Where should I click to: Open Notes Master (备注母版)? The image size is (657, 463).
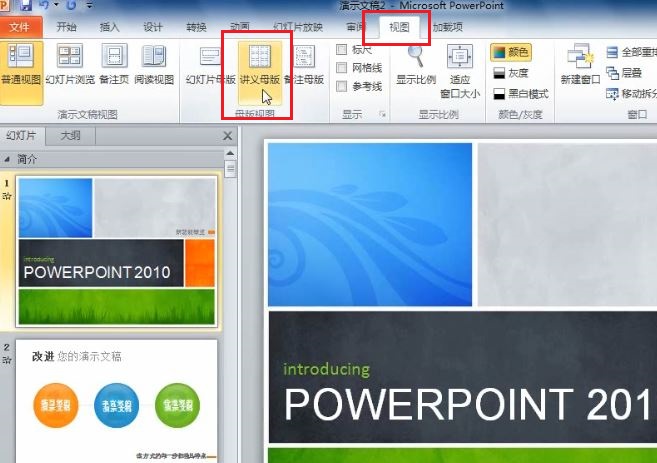304,65
